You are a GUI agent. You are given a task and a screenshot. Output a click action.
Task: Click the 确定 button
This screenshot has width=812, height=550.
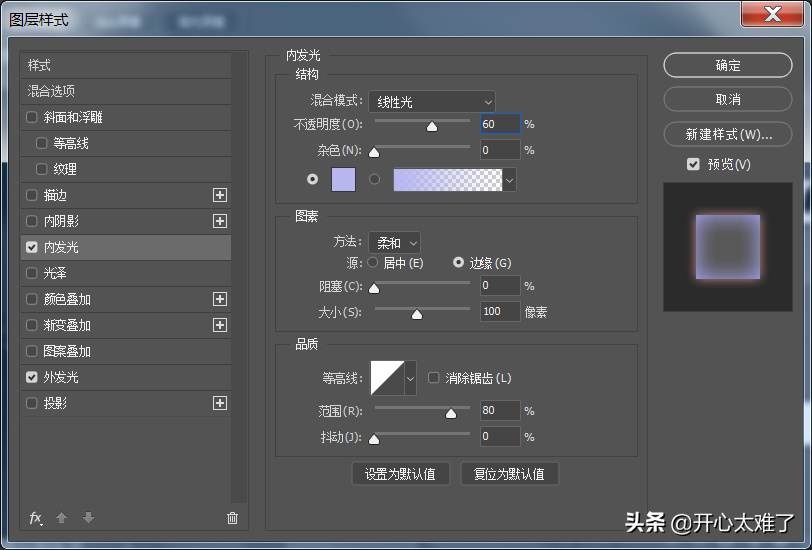(x=728, y=65)
